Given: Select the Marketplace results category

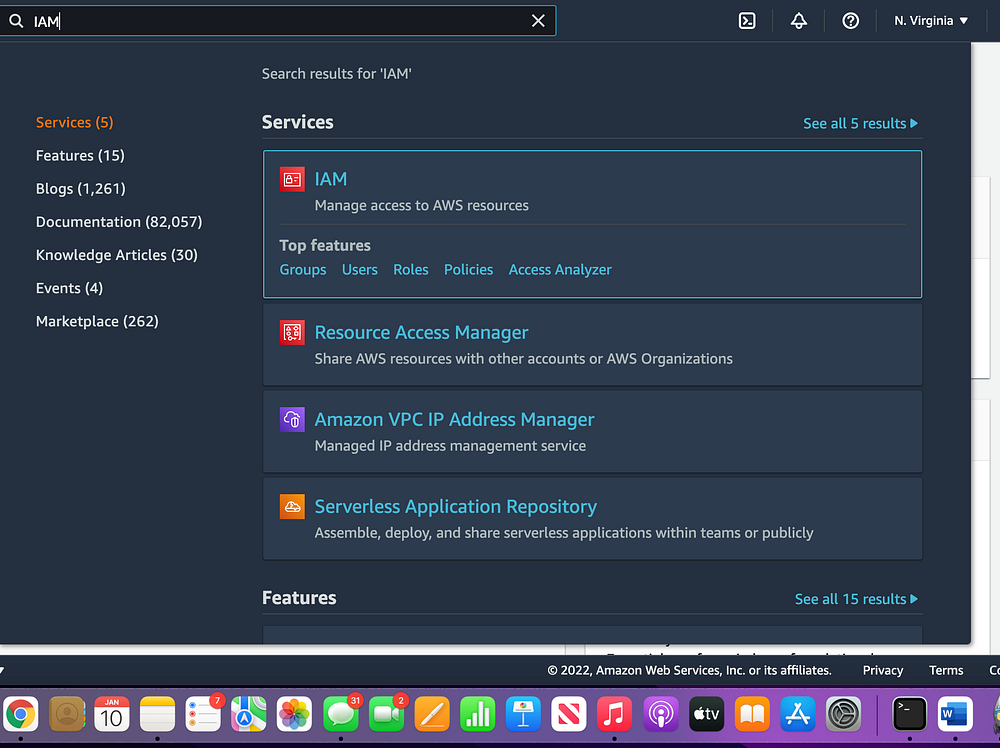Looking at the screenshot, I should (97, 321).
